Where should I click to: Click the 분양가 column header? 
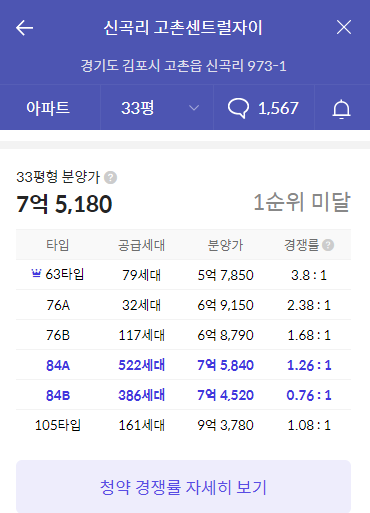click(x=225, y=245)
